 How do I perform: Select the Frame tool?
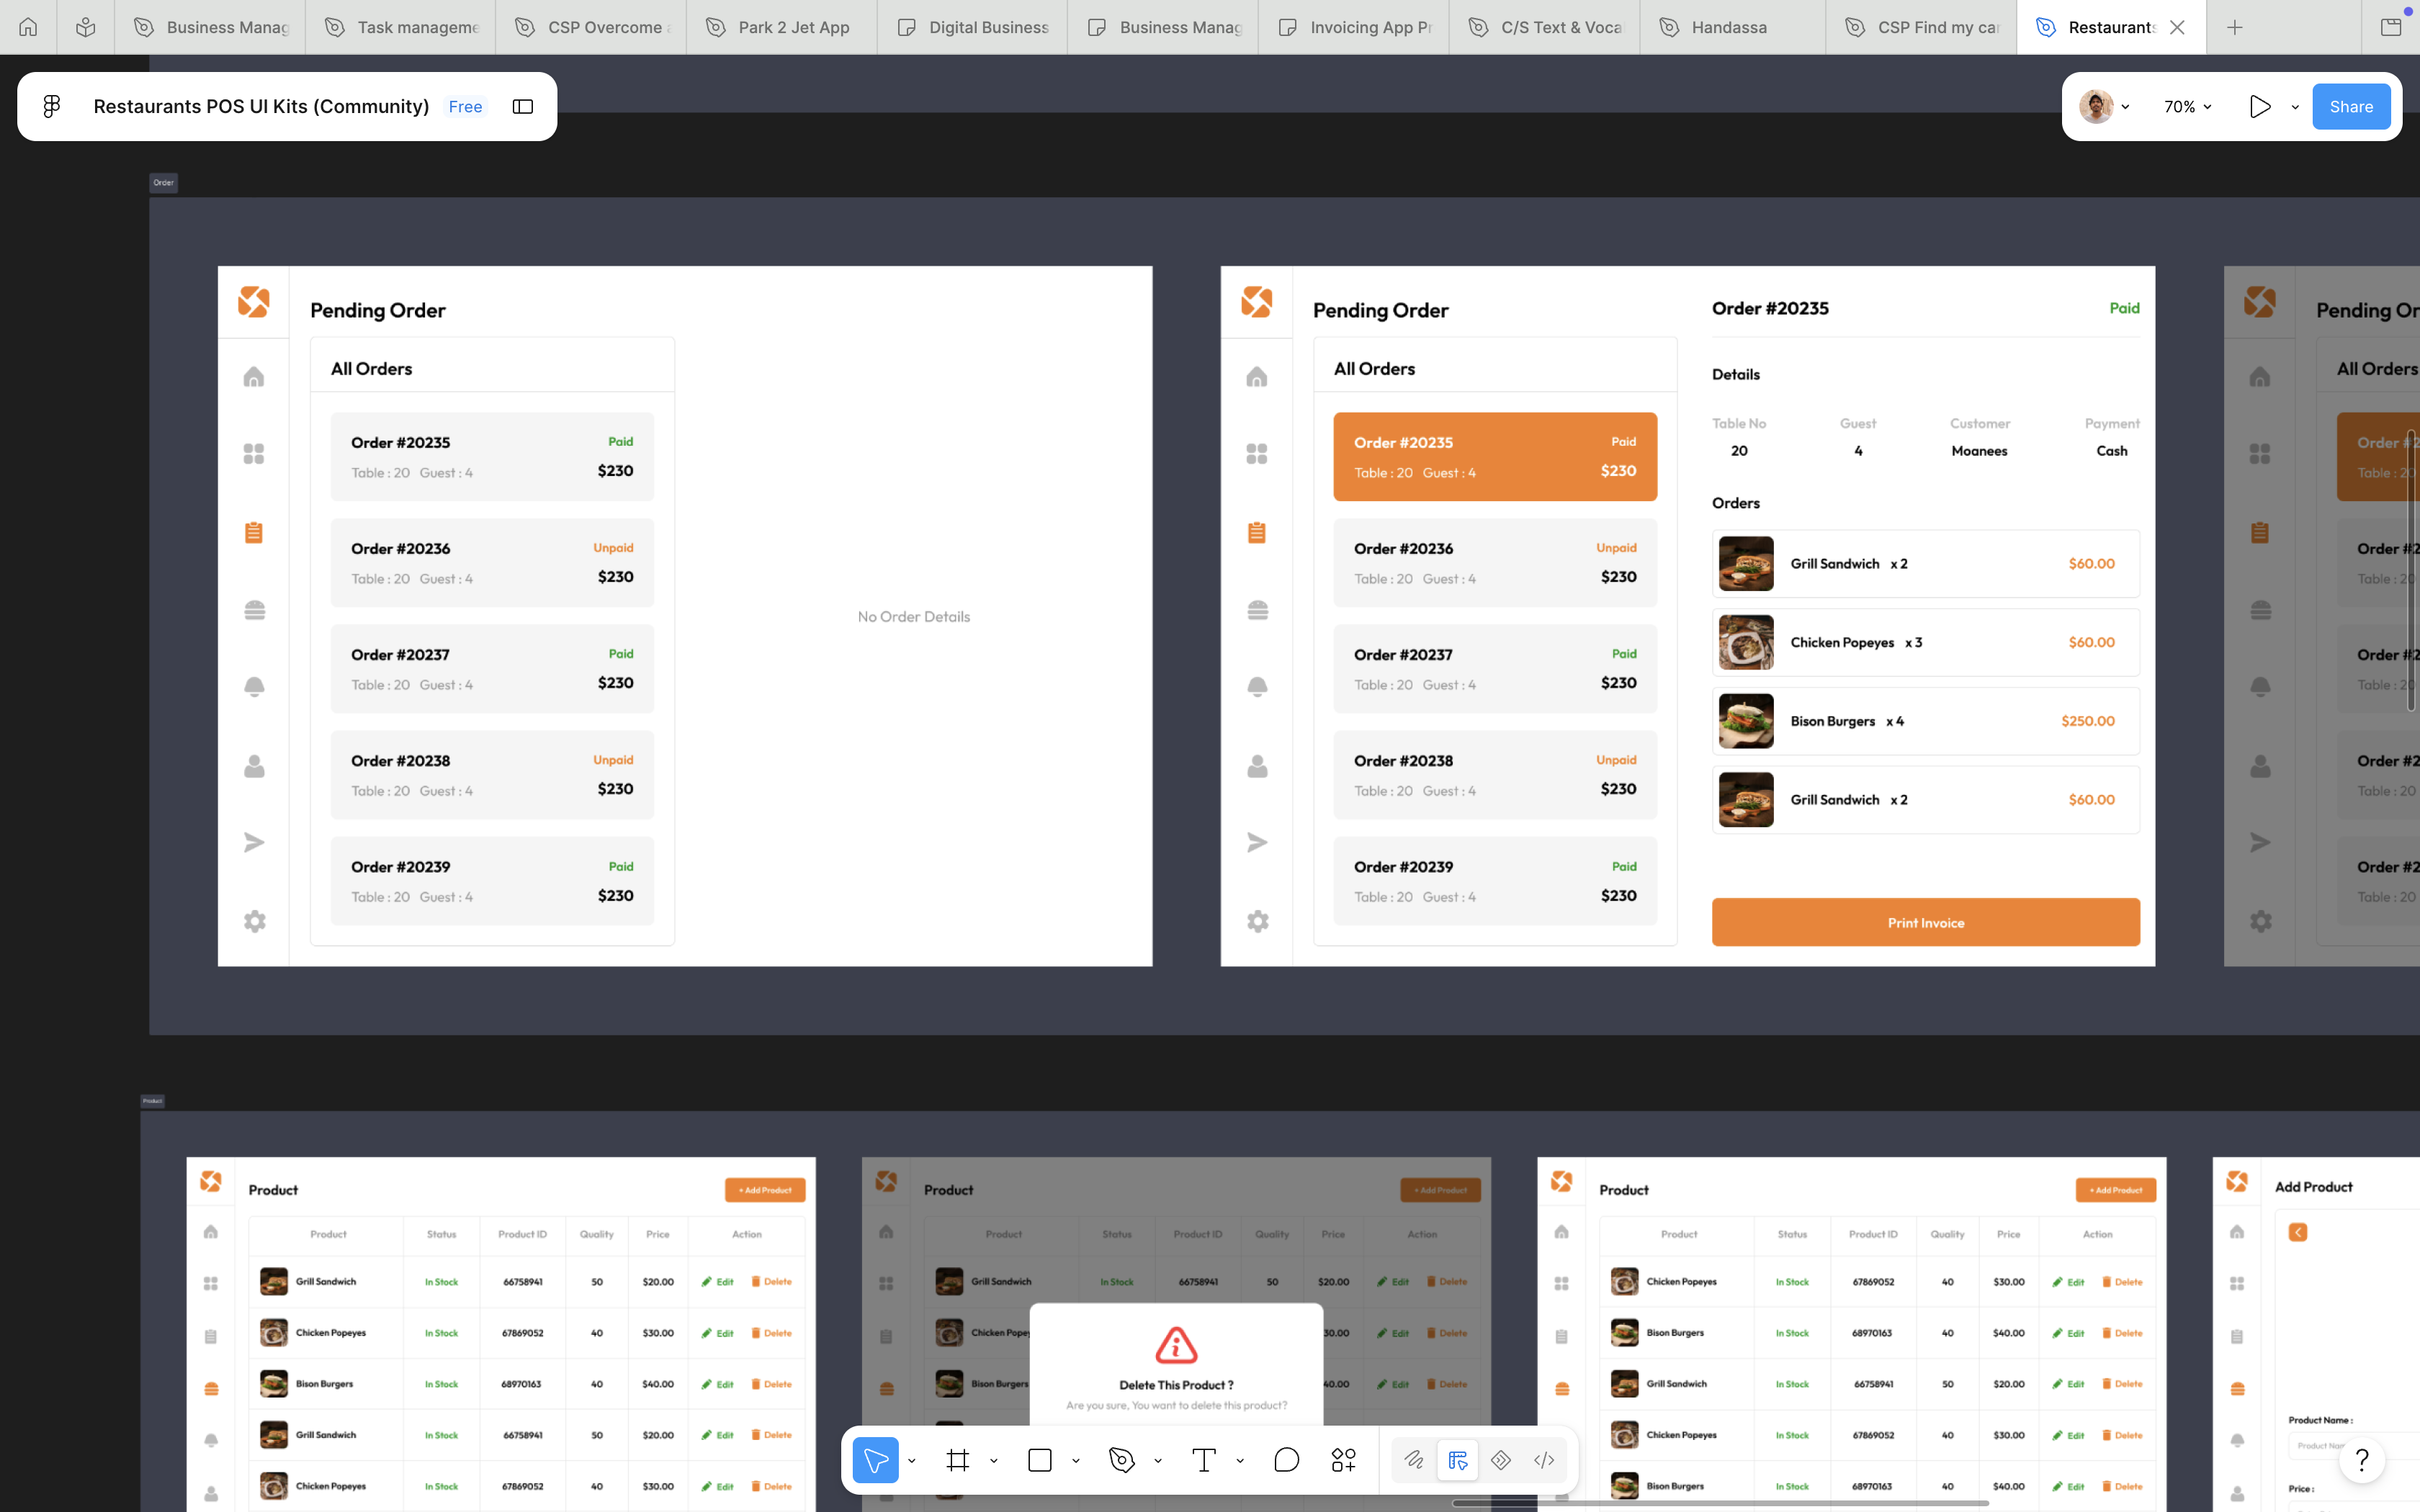coord(957,1460)
